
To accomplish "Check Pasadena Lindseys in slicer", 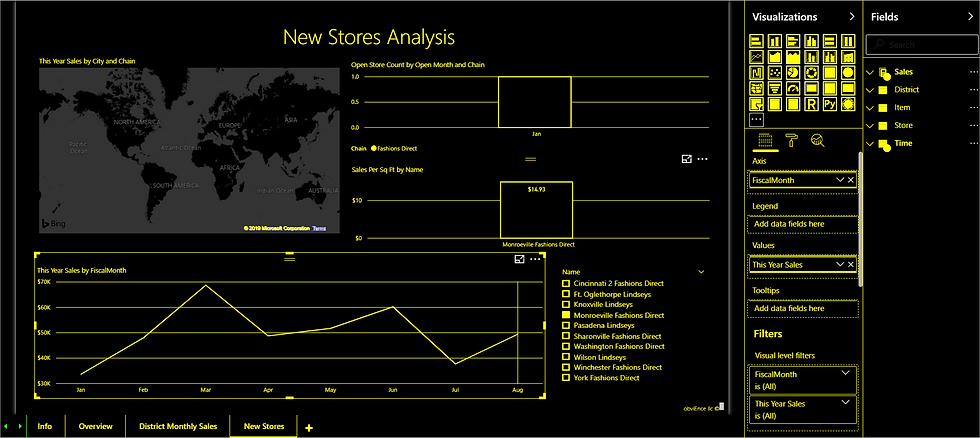I will tap(566, 326).
